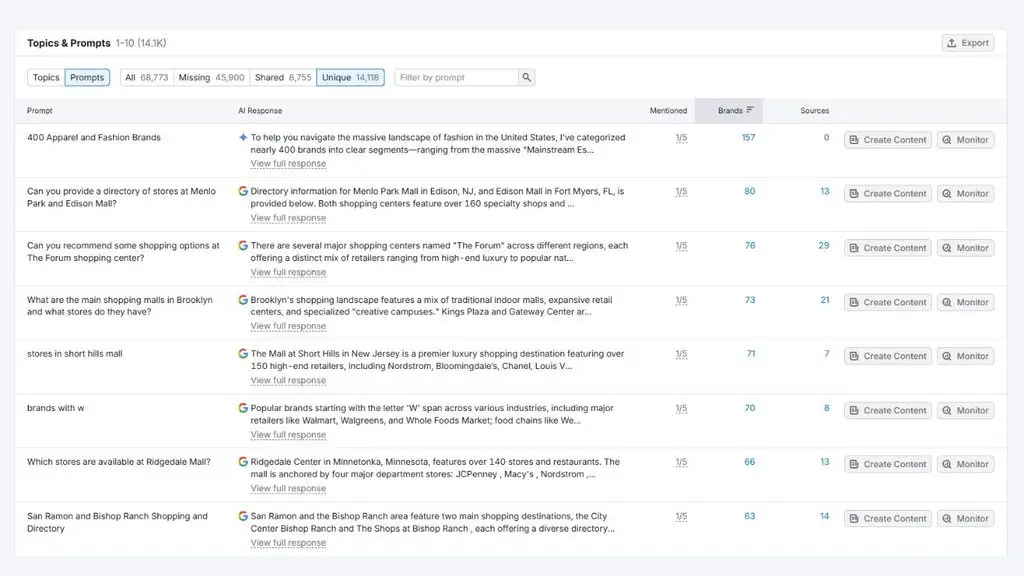Viewport: 1024px width, 576px height.
Task: Click the search magnifier icon beside the prompt filter
Action: pyautogui.click(x=526, y=77)
